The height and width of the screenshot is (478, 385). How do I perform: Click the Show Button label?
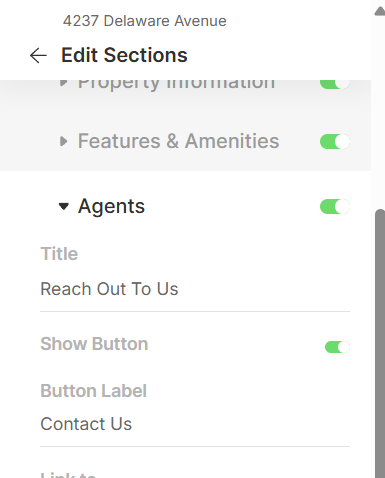point(94,344)
